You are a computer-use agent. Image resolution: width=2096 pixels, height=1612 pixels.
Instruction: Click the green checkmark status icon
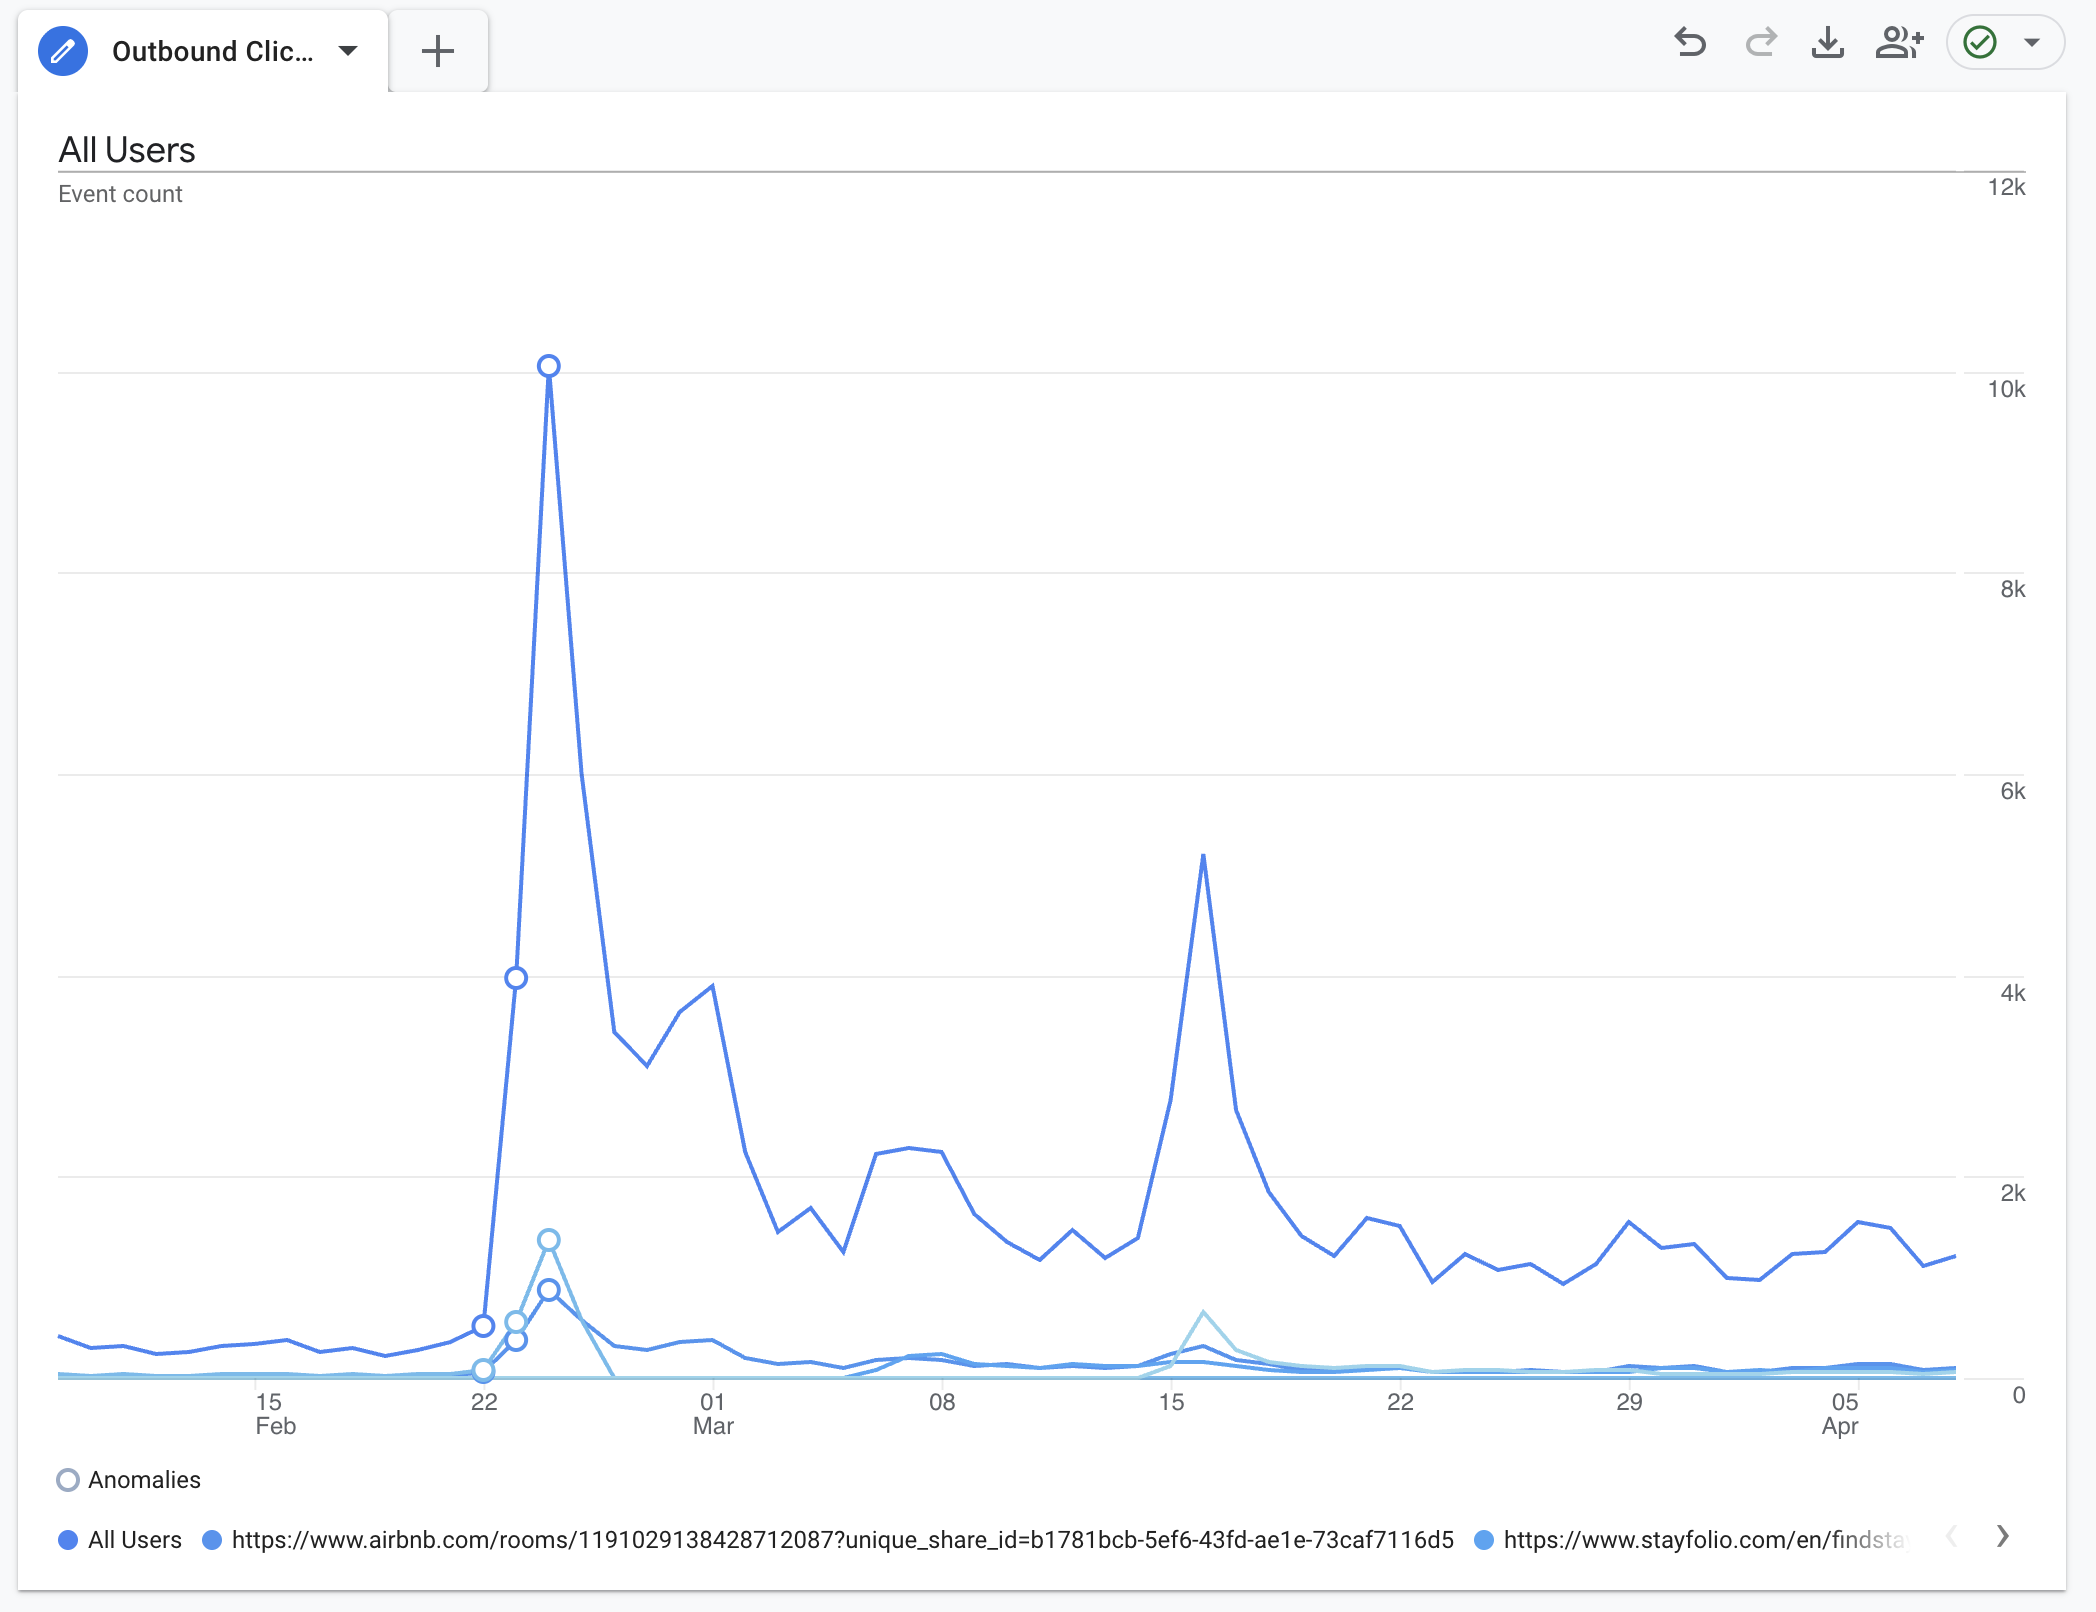[1980, 43]
